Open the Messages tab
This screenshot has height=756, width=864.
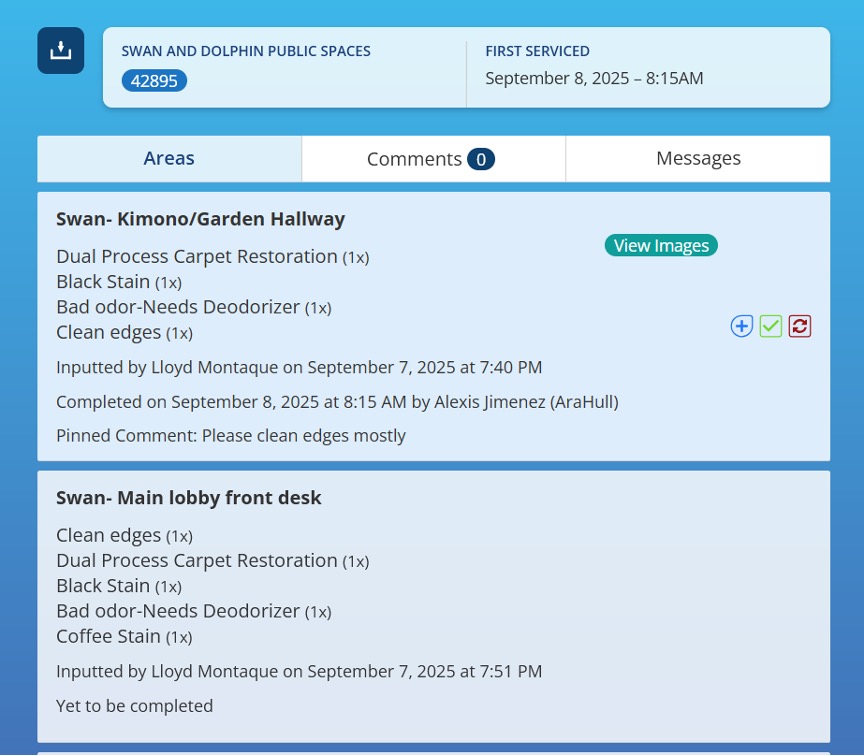pos(698,159)
